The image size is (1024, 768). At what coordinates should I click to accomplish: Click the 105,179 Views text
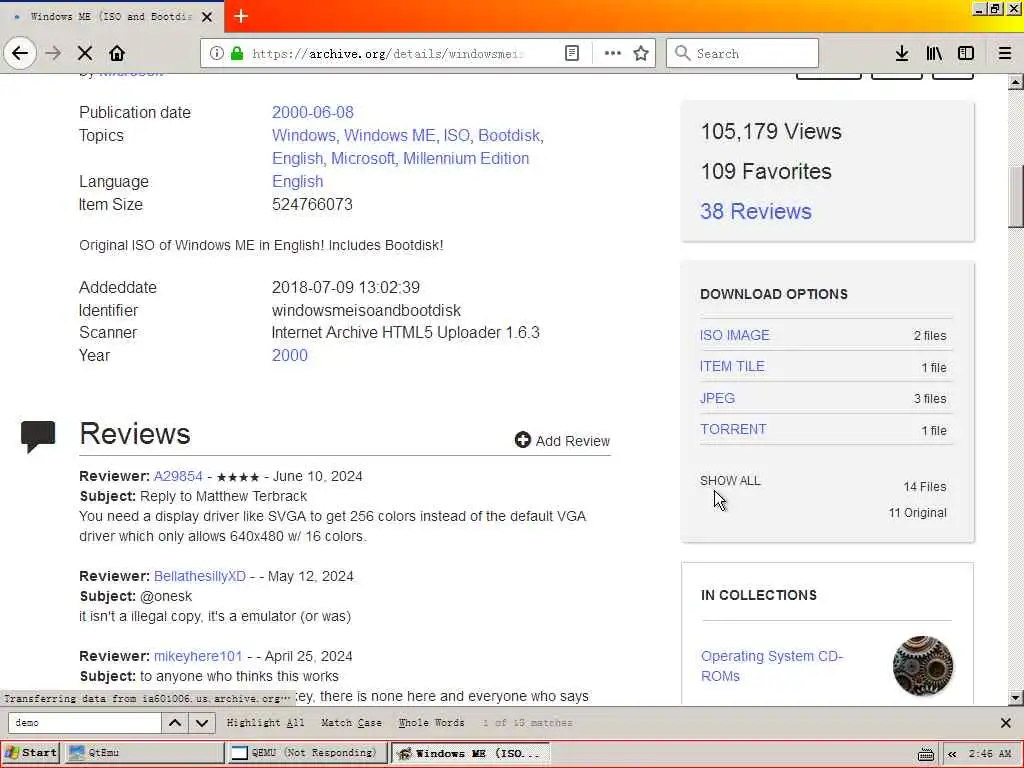pos(771,132)
